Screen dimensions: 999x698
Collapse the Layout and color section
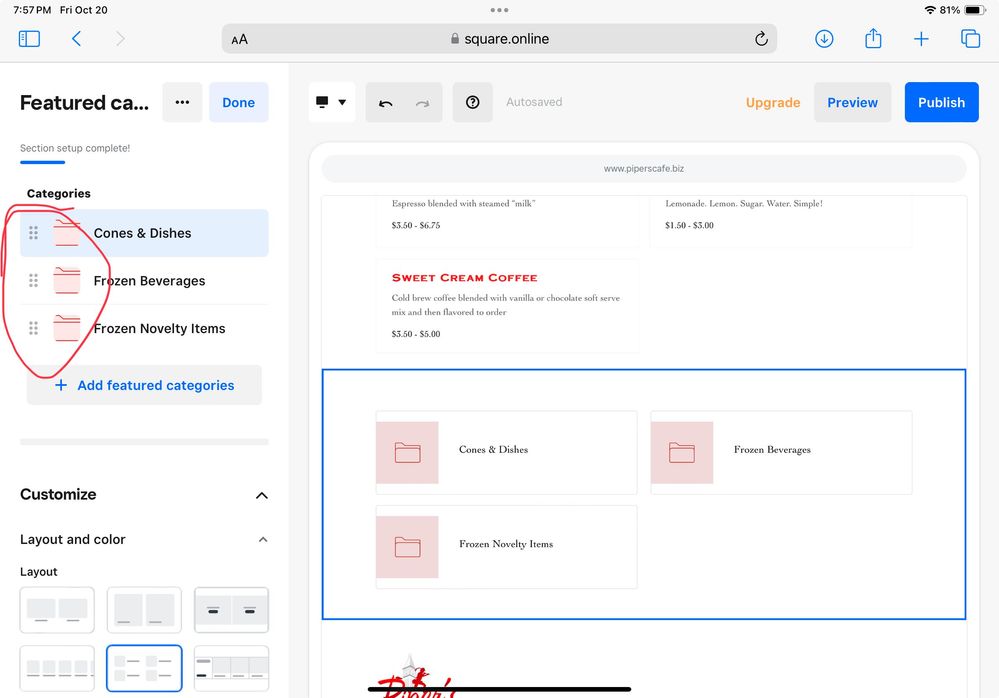[x=263, y=540]
